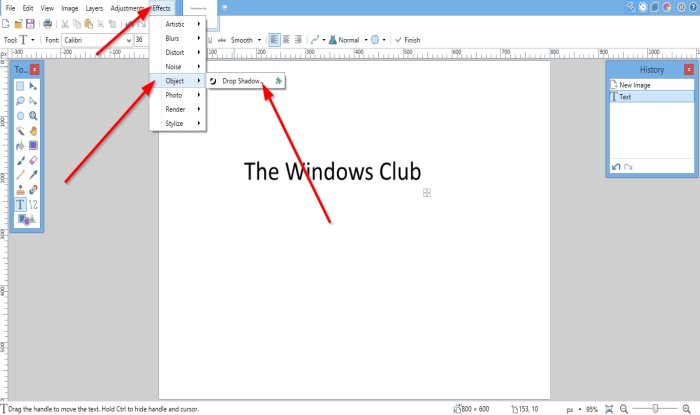The width and height of the screenshot is (700, 415).
Task: Select Text history entry
Action: (652, 97)
